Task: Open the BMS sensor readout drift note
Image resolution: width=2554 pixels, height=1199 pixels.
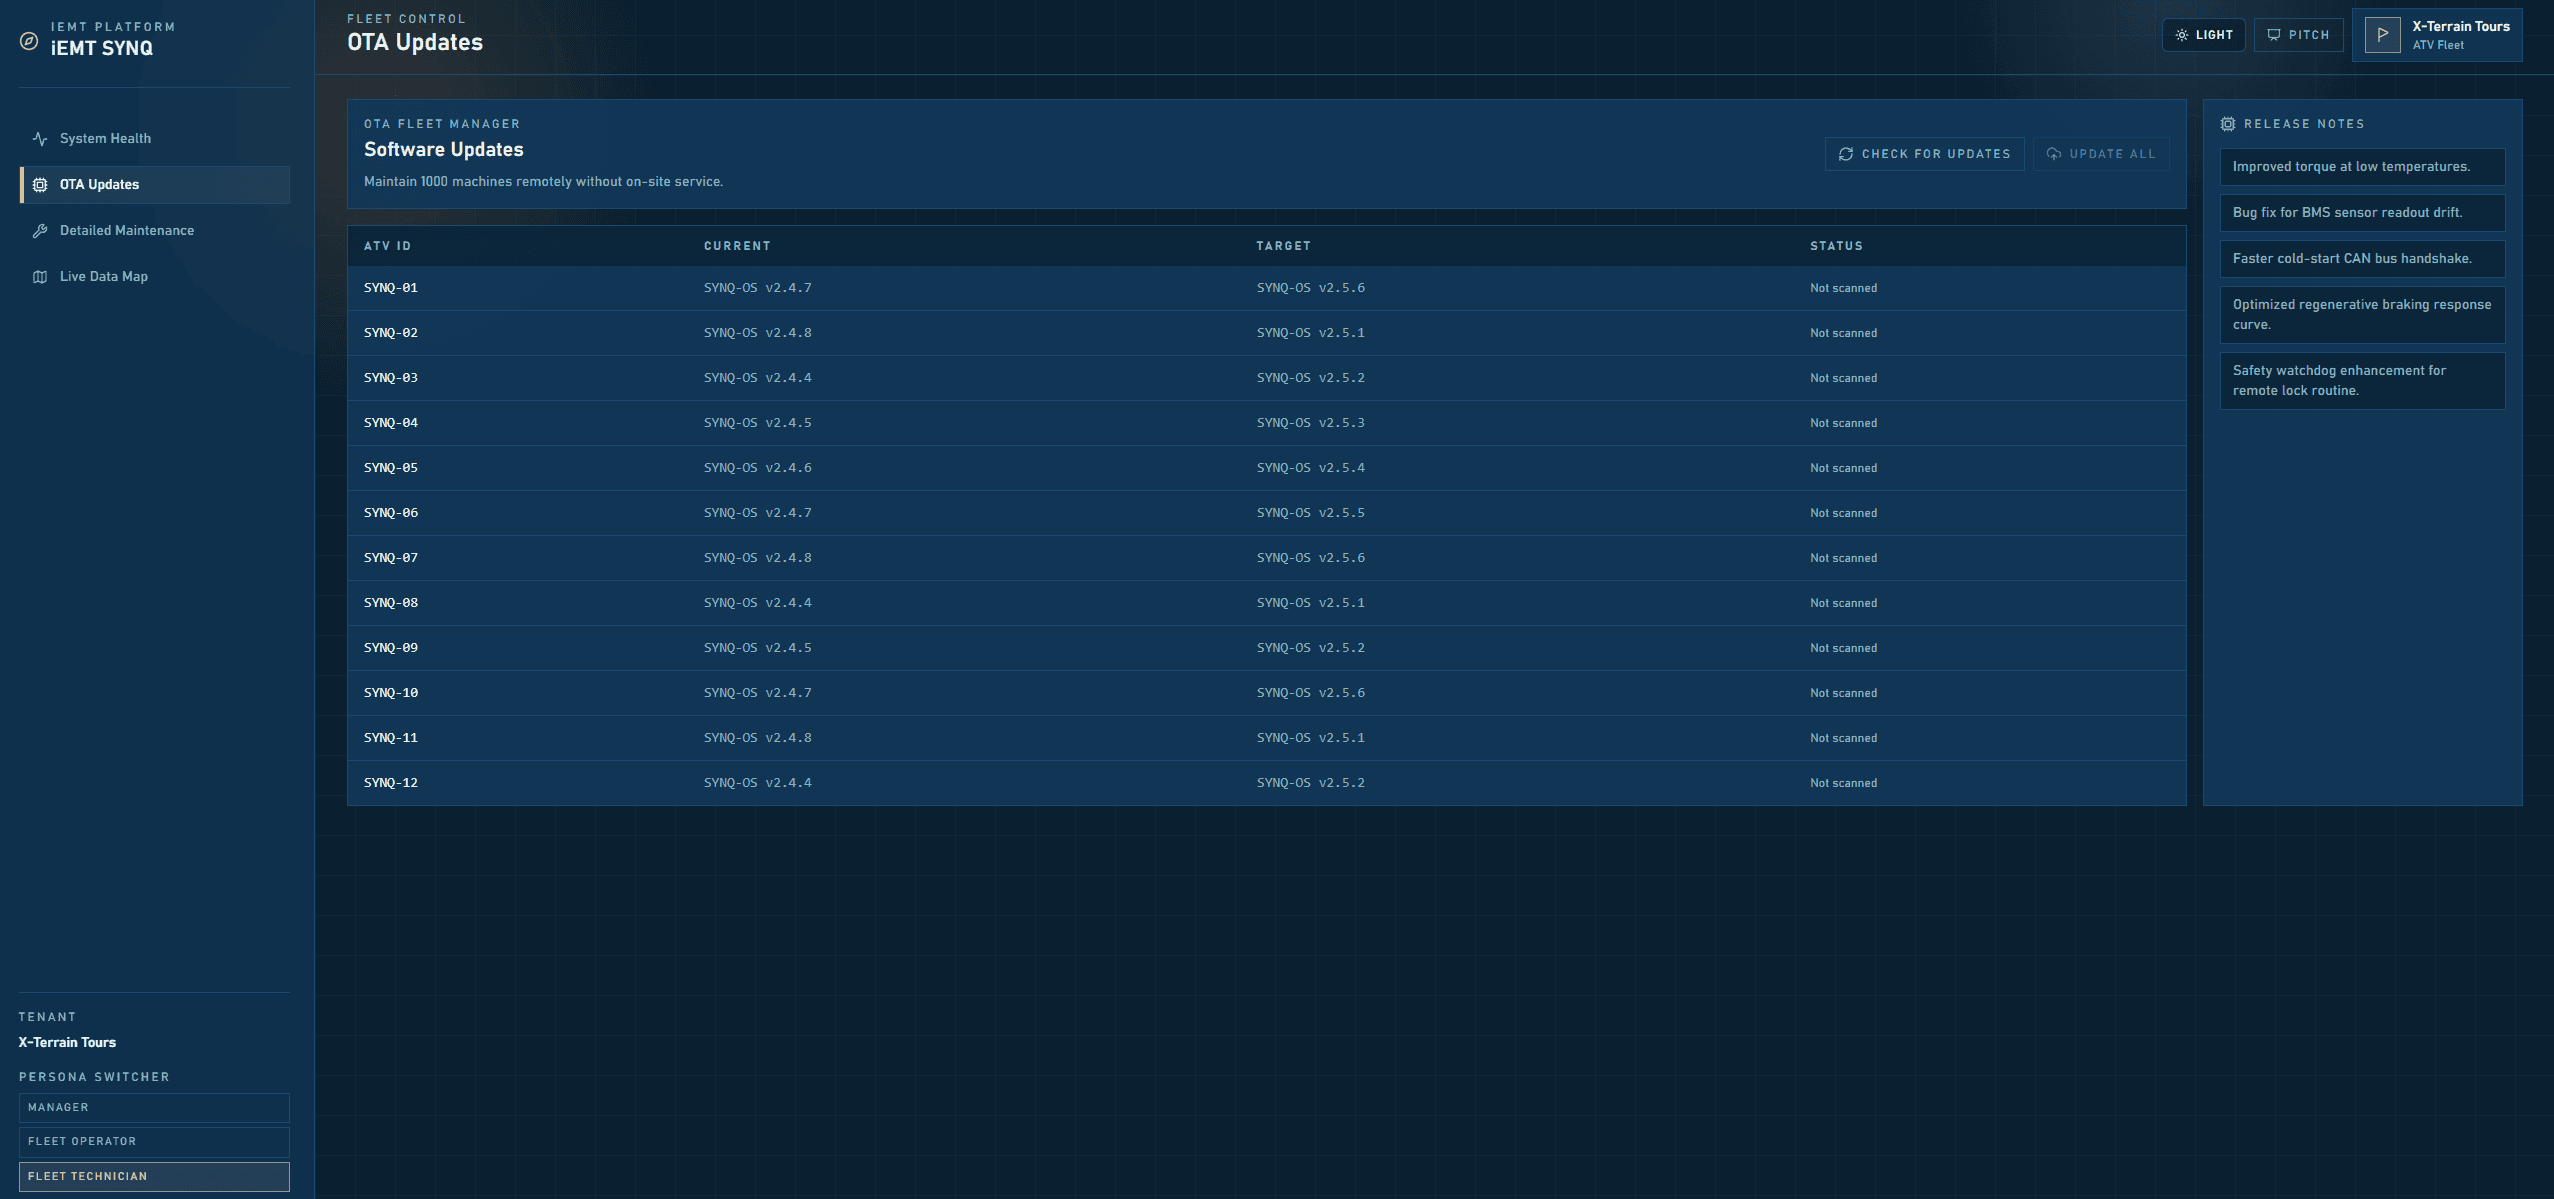Action: [2362, 213]
